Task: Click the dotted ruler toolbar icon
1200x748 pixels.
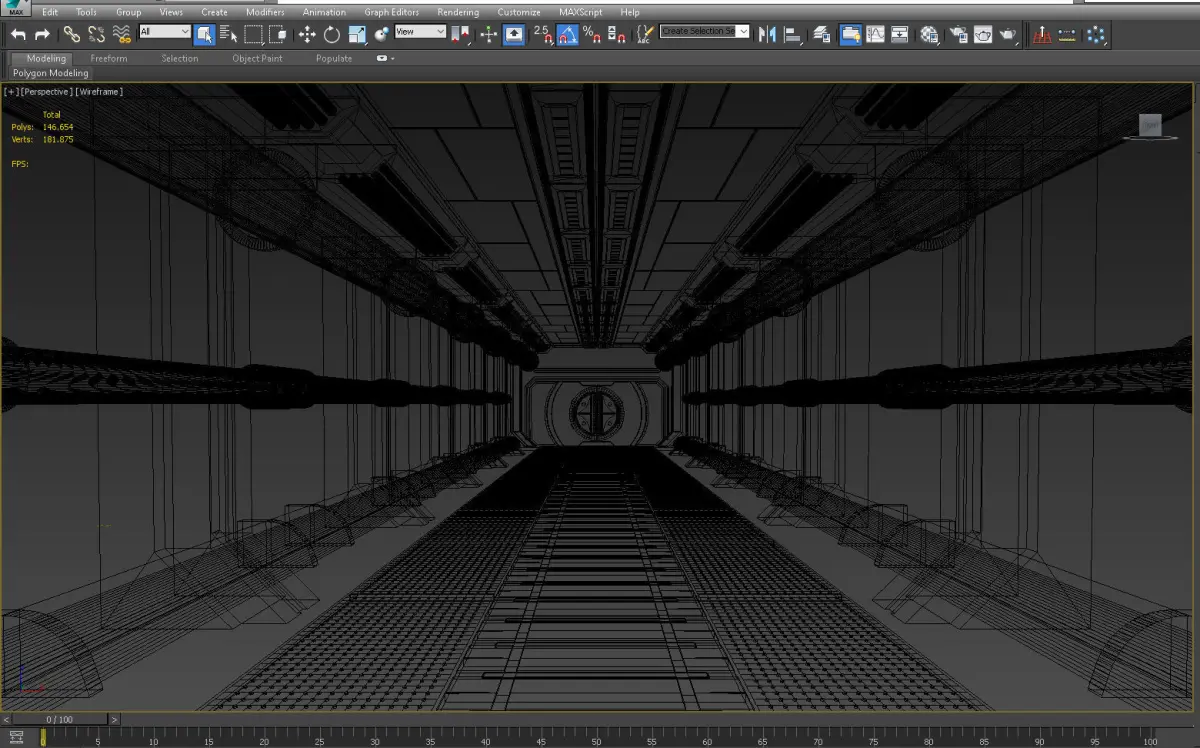Action: 1067,34
